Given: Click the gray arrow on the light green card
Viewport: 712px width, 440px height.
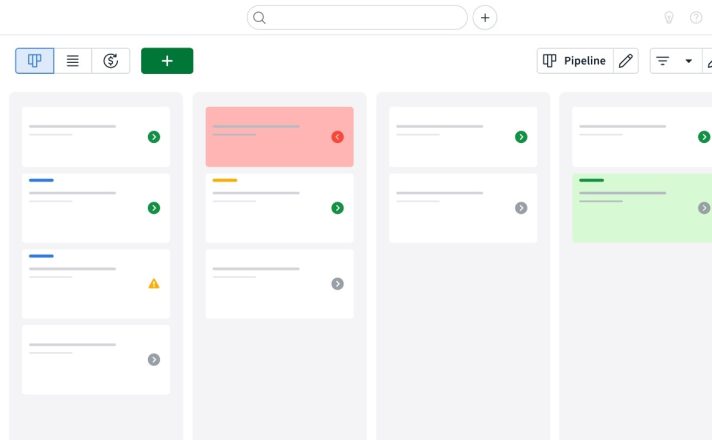Looking at the screenshot, I should 704,208.
